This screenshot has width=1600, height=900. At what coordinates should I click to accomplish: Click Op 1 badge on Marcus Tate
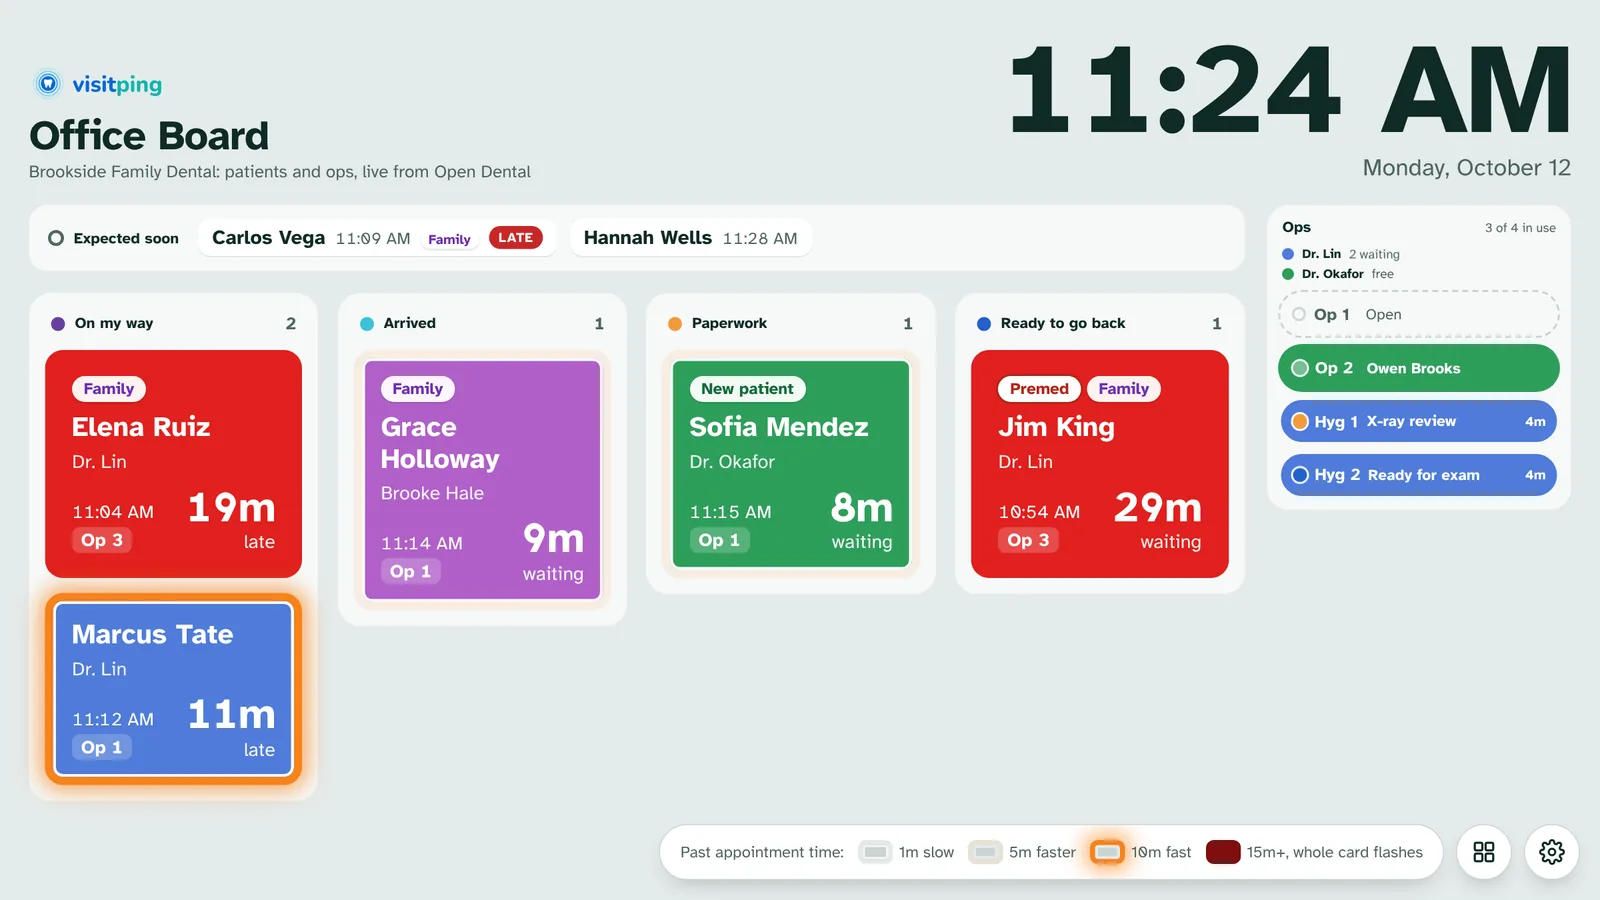click(x=102, y=747)
